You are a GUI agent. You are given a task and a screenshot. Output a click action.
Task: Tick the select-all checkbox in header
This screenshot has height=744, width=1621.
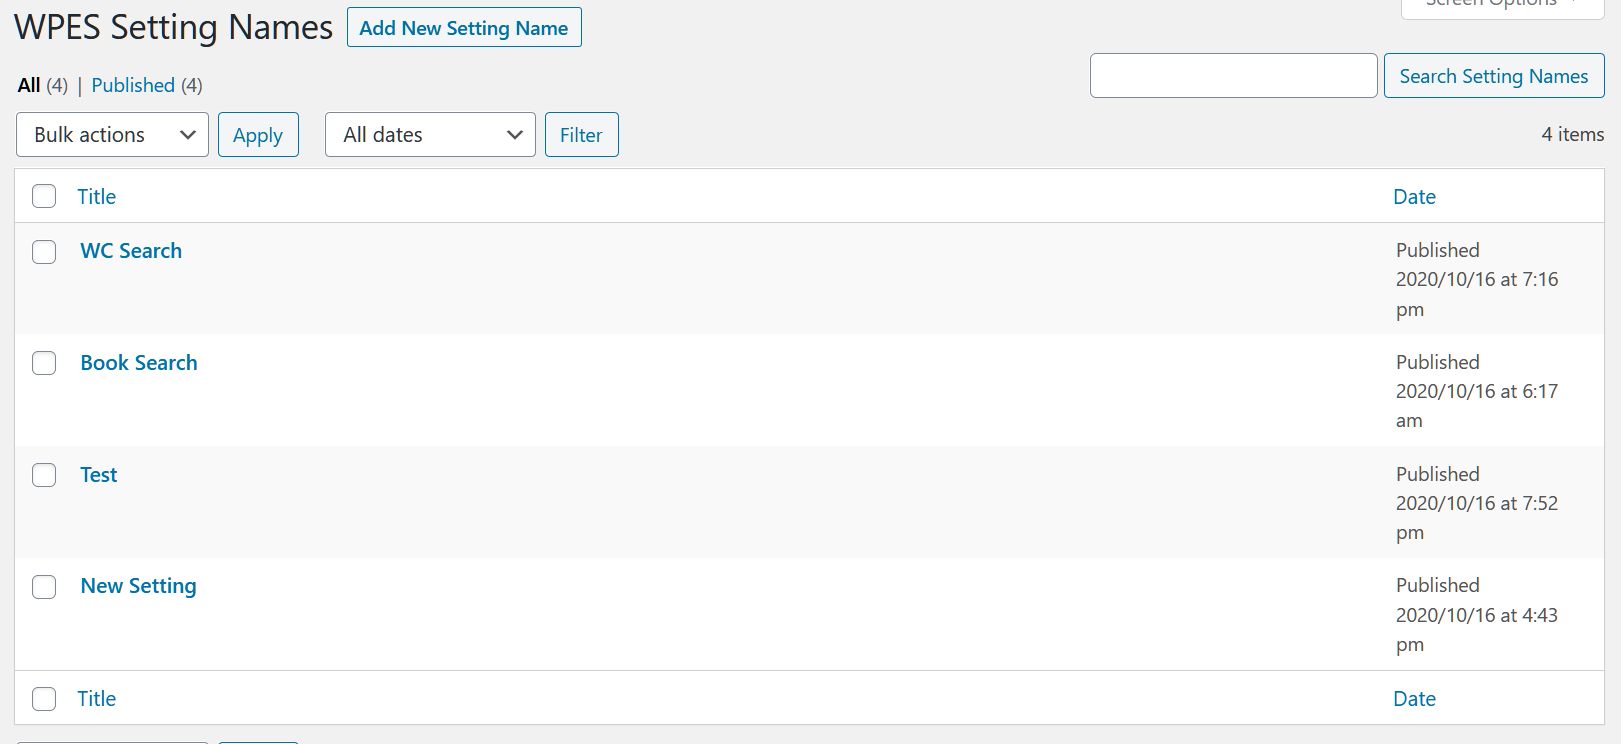(44, 196)
